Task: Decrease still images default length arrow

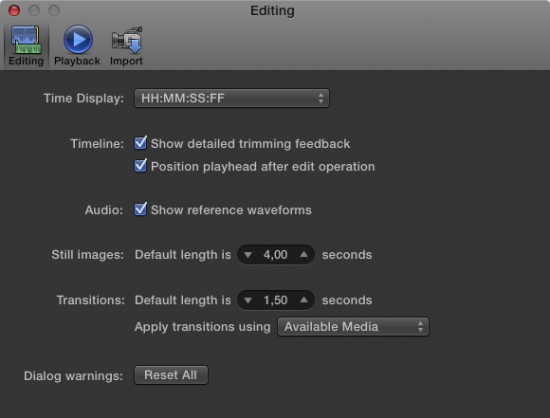Action: coord(248,255)
